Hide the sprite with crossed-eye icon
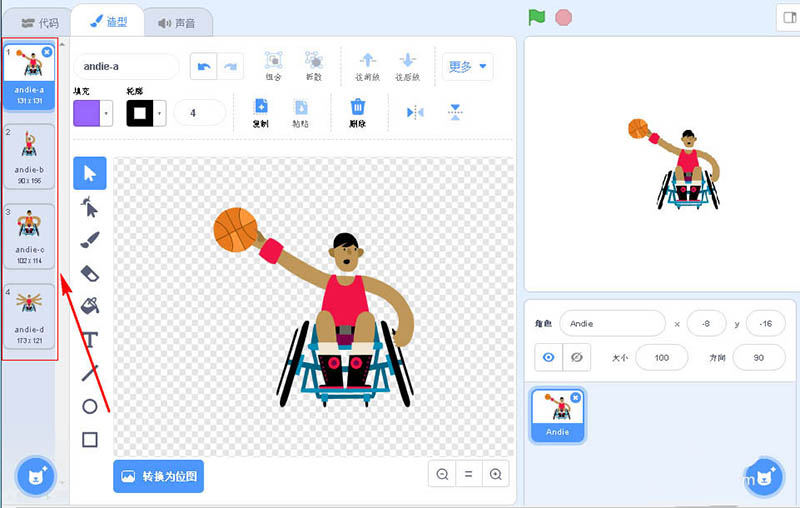The height and width of the screenshot is (508, 800). (x=577, y=357)
